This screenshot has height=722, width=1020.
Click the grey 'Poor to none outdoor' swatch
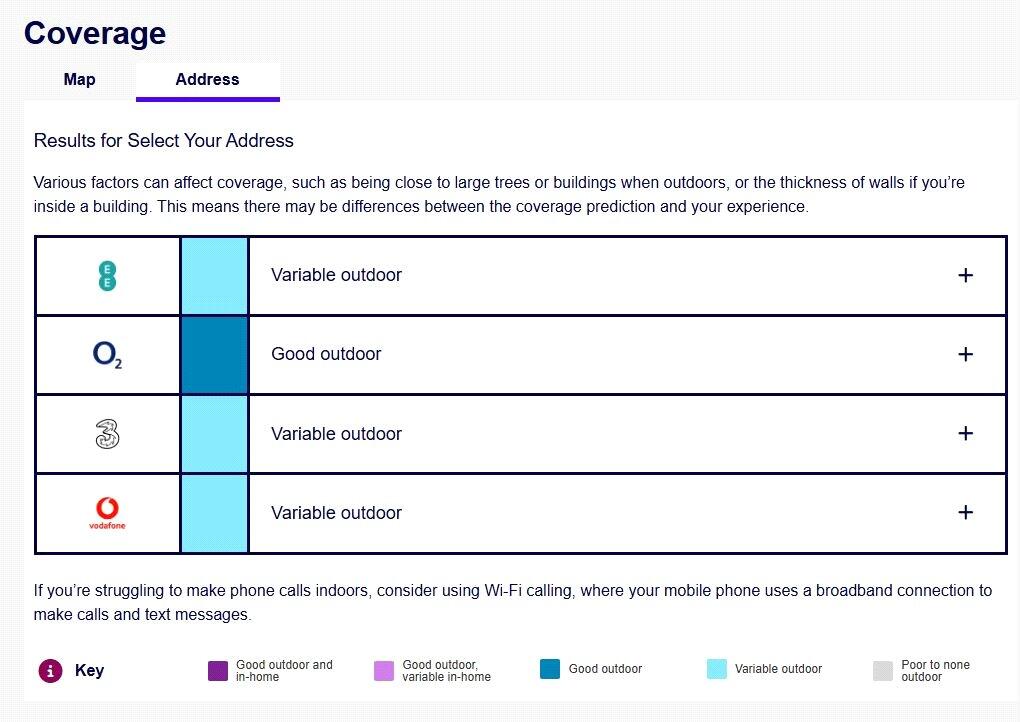tap(882, 671)
